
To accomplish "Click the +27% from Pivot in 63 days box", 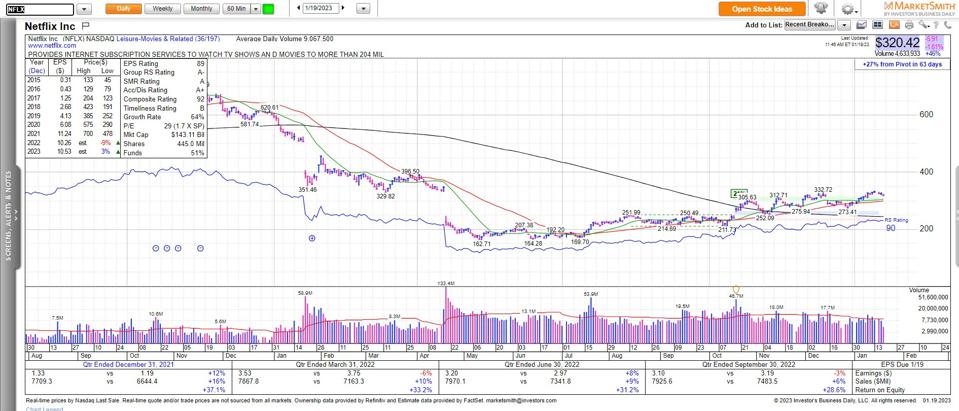I will point(902,64).
